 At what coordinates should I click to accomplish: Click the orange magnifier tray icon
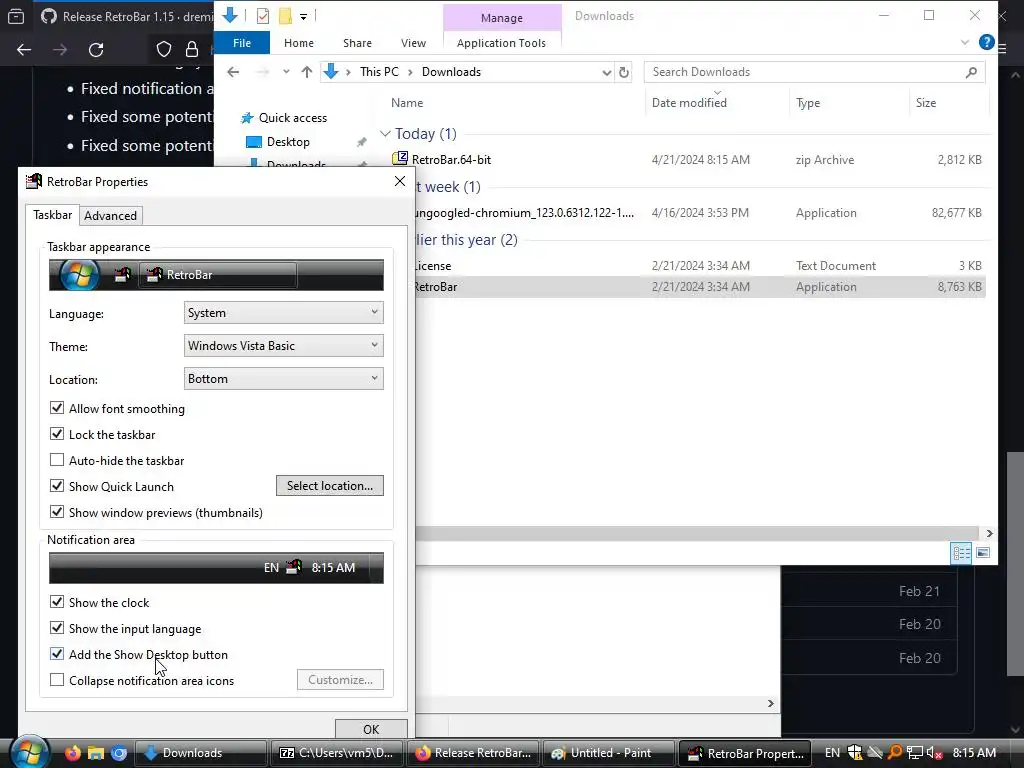coord(895,753)
